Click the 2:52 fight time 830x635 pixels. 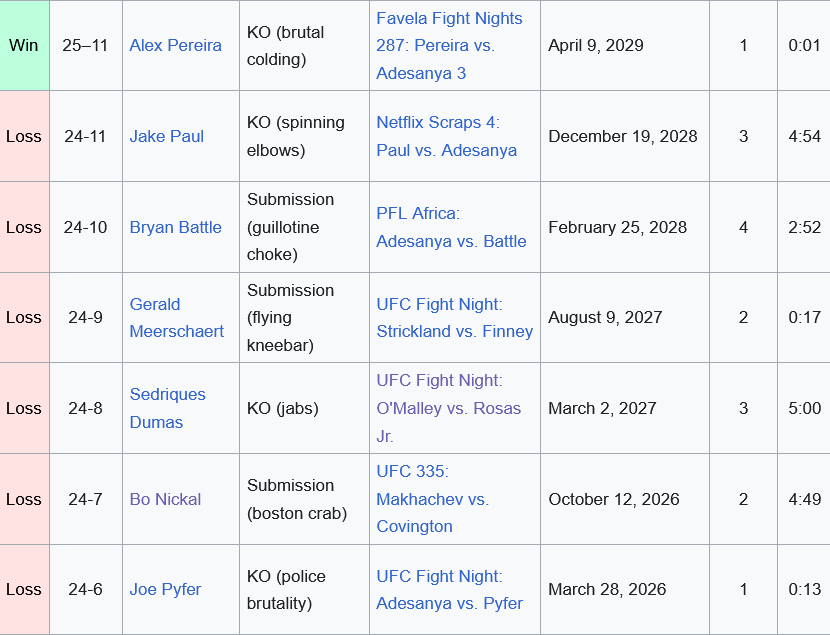point(804,228)
